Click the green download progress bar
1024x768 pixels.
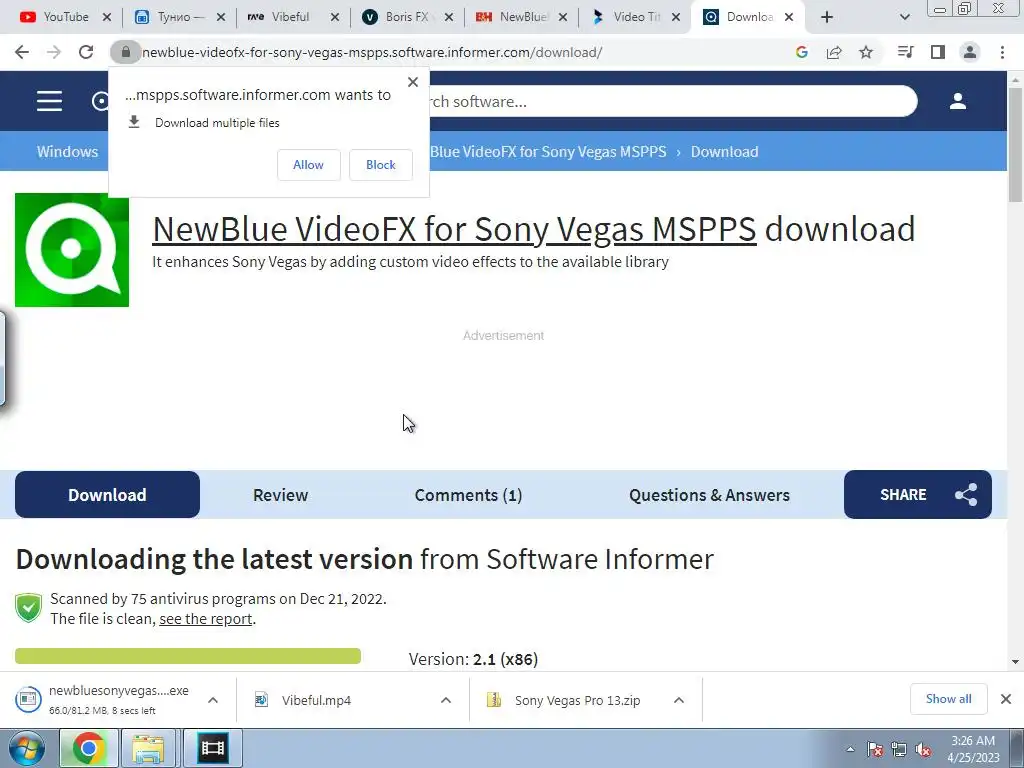tap(188, 656)
